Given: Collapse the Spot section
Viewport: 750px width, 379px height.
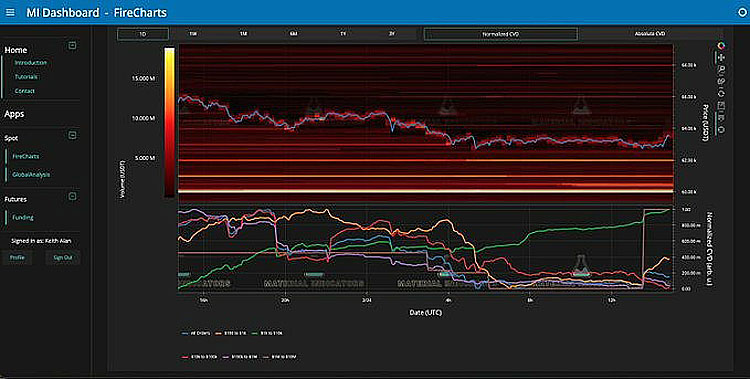Looking at the screenshot, I should point(72,135).
